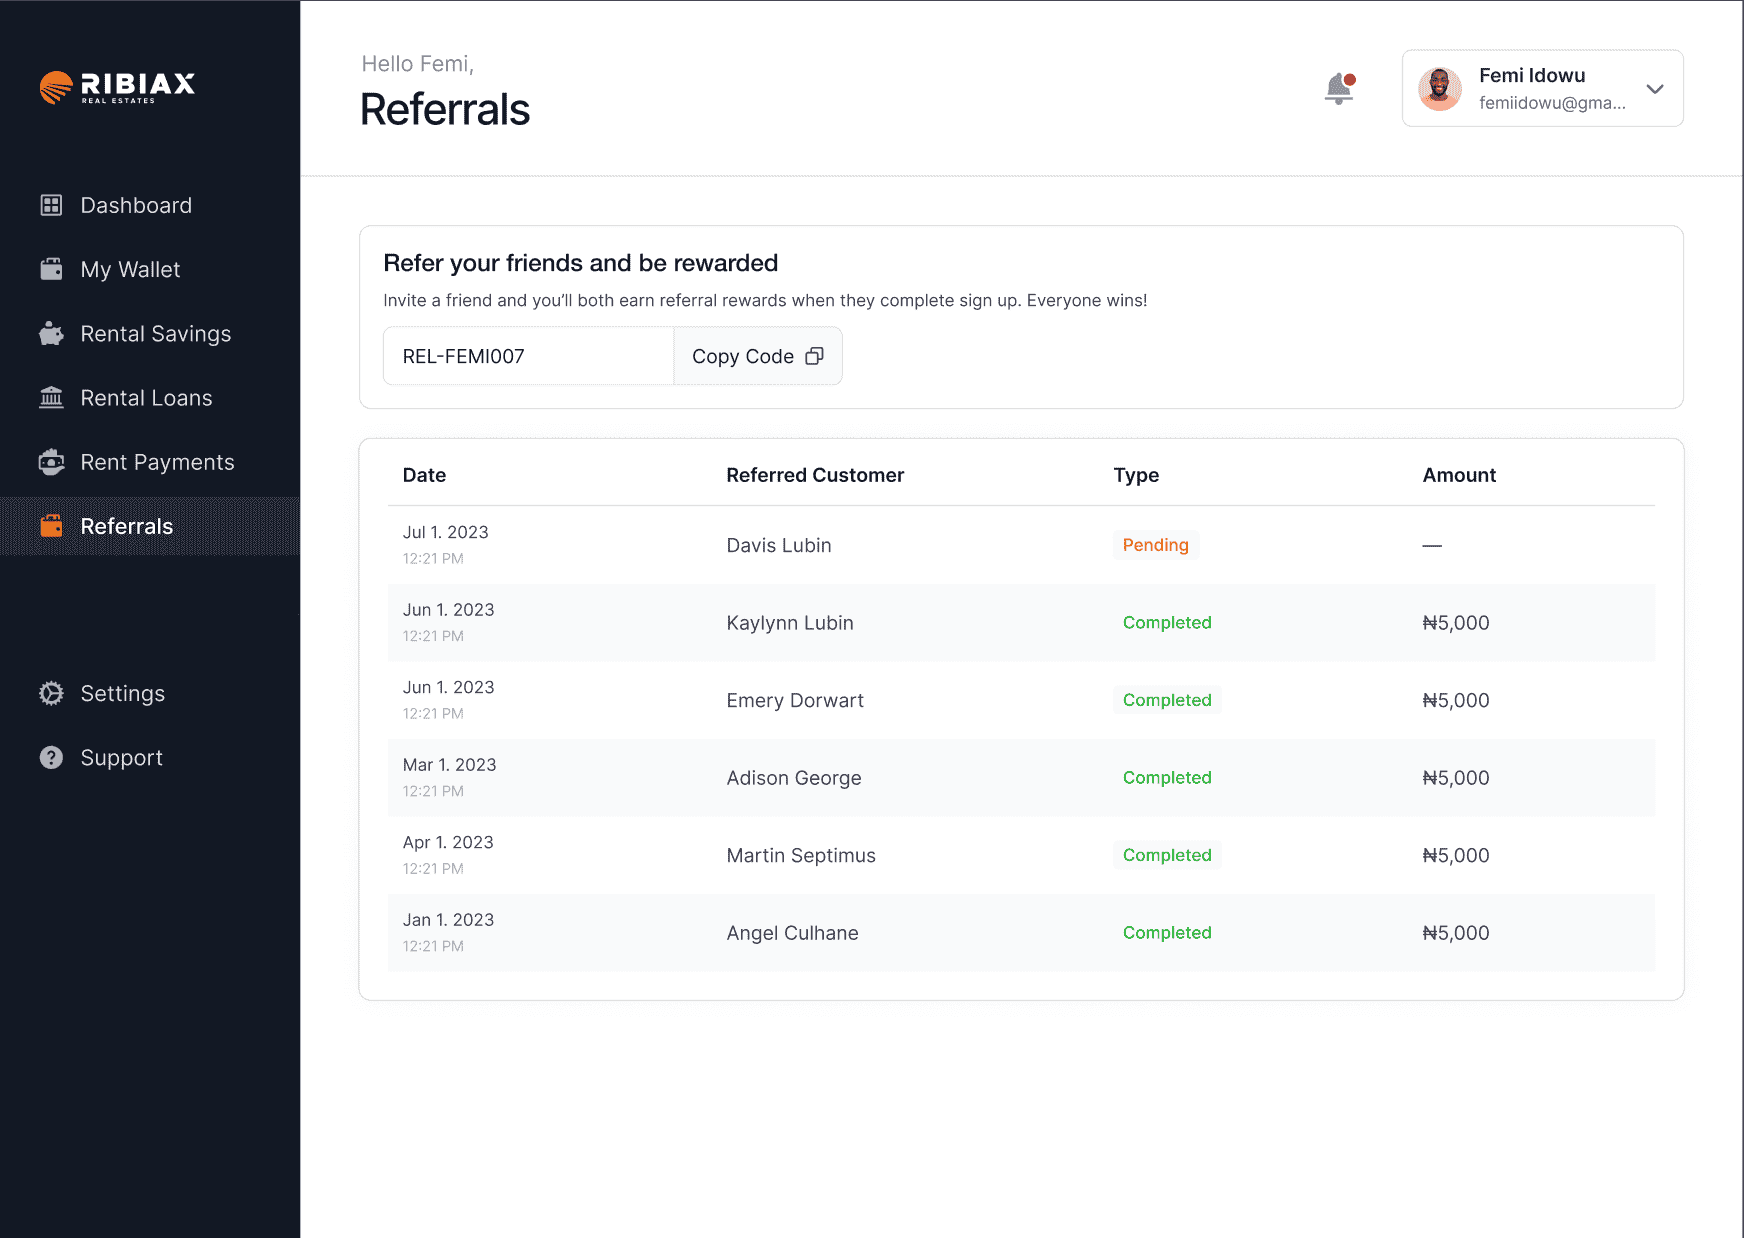Click the Settings gear icon
The width and height of the screenshot is (1744, 1238).
pos(51,693)
